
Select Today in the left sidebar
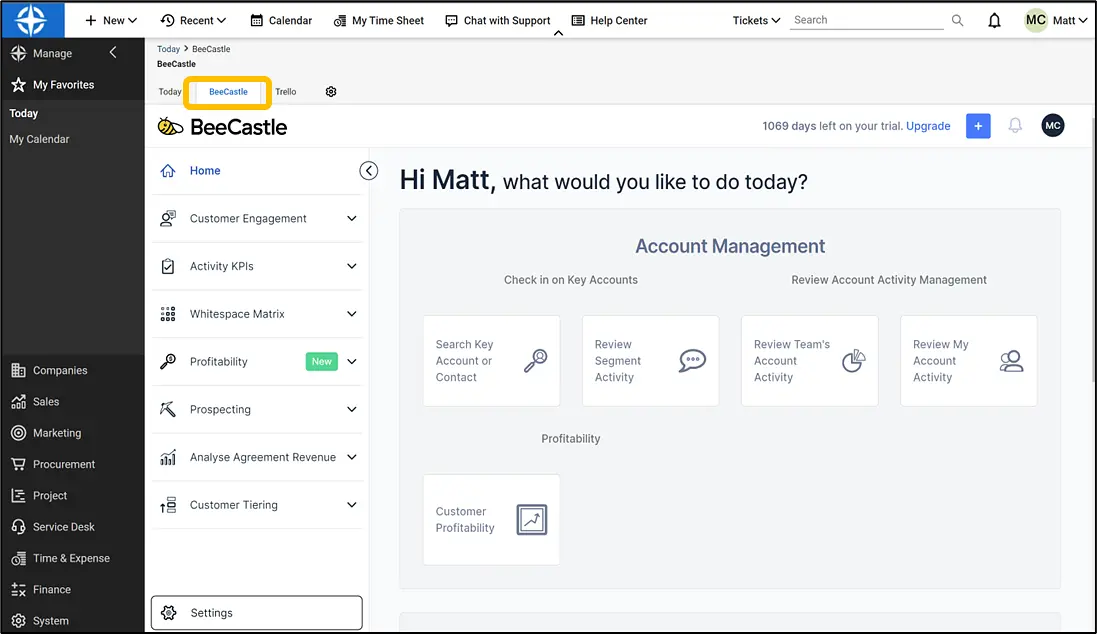[x=24, y=113]
